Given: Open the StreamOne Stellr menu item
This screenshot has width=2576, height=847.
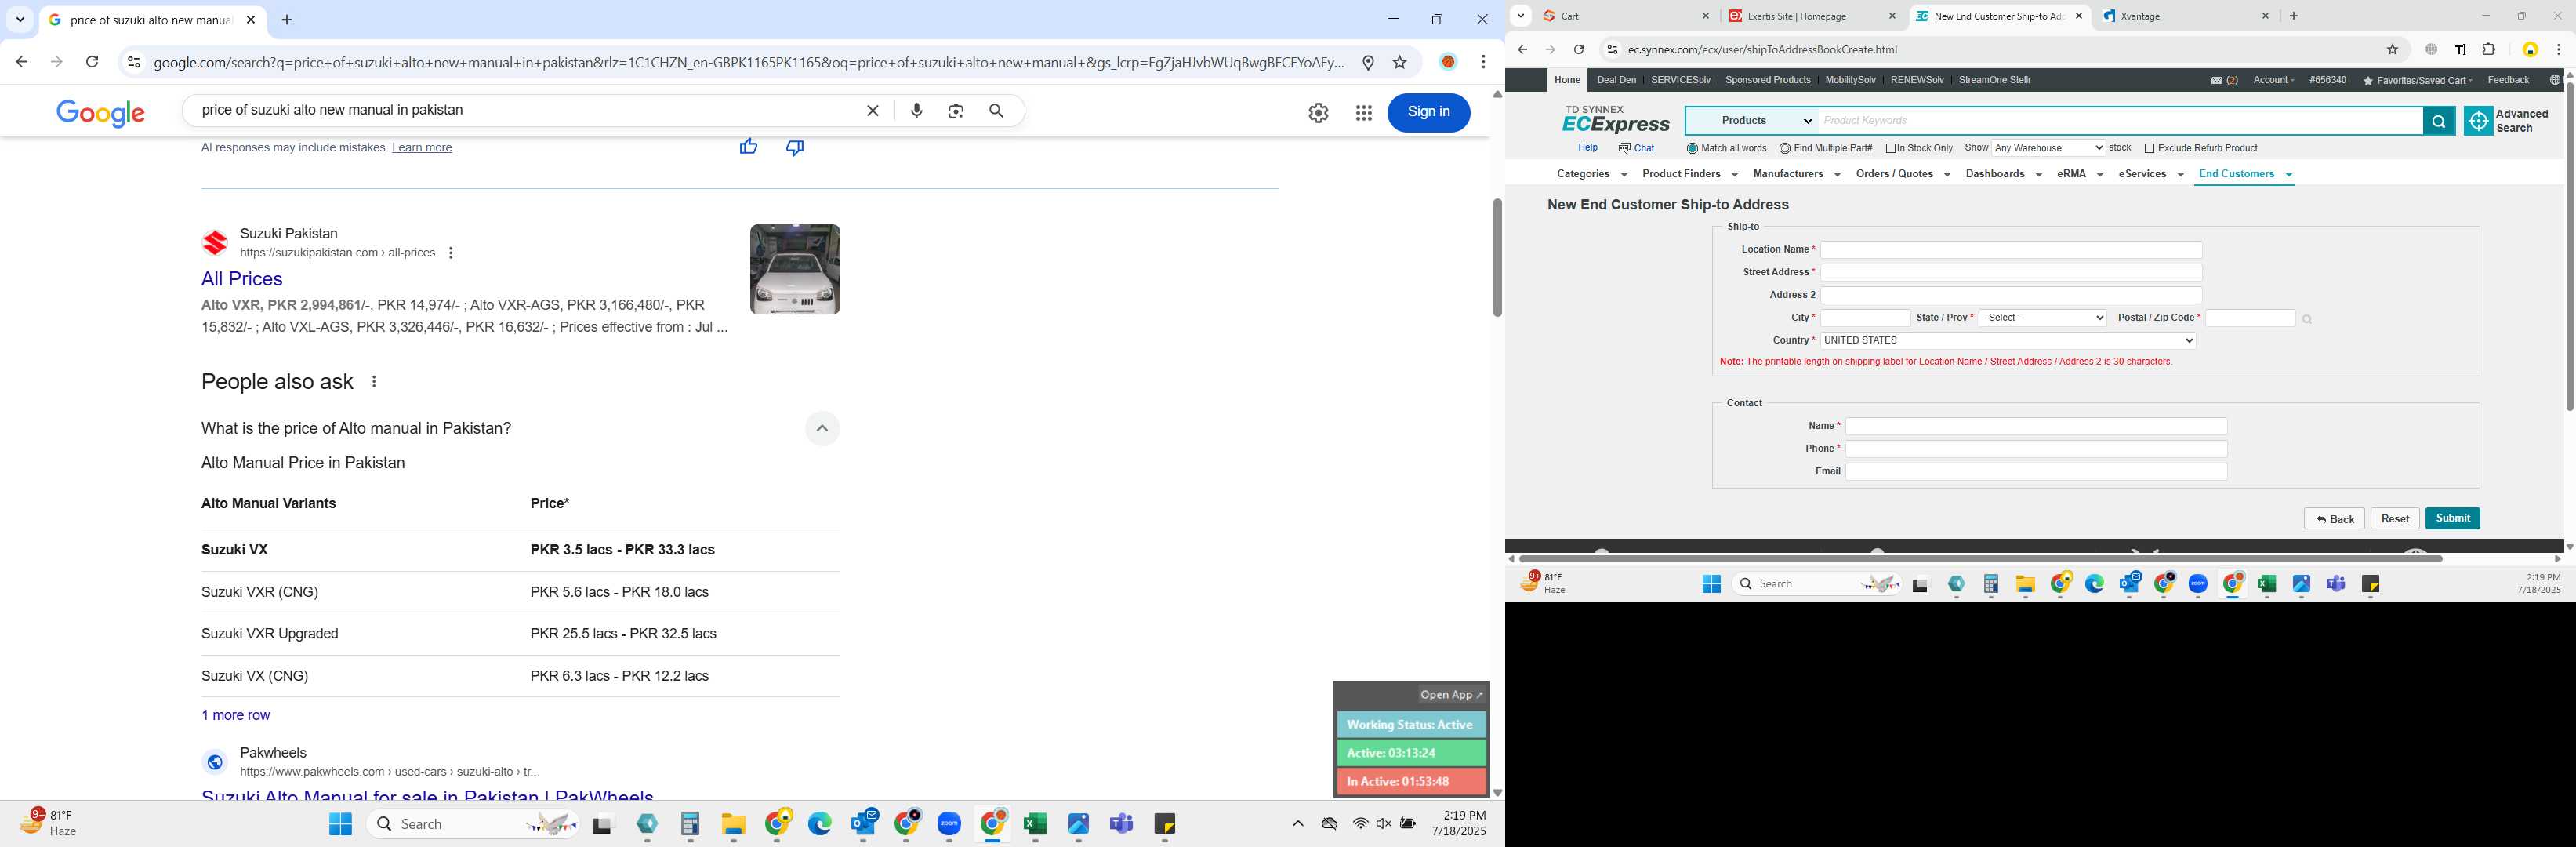Looking at the screenshot, I should point(1994,80).
